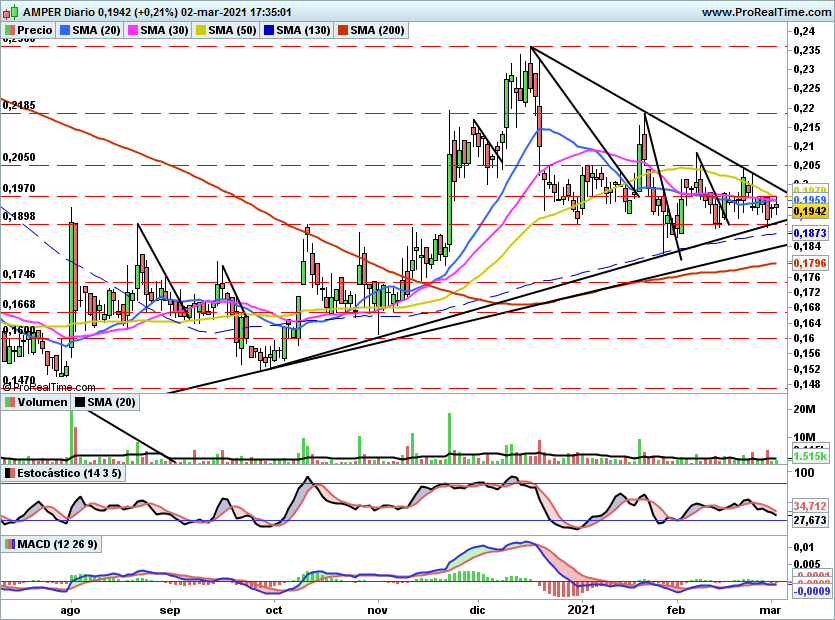
Task: Click the 'mar' month marker on time axis
Action: coord(771,609)
